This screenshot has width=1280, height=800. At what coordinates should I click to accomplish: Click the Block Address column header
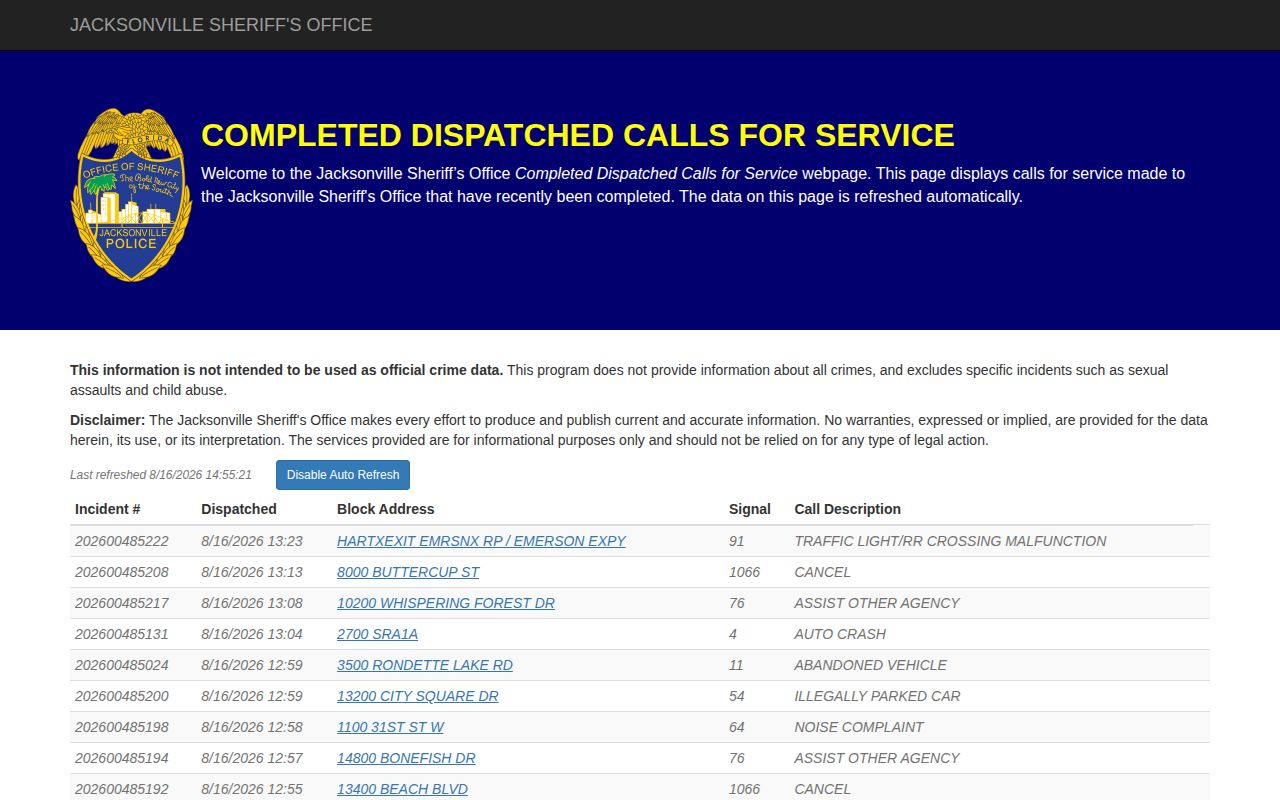(386, 509)
